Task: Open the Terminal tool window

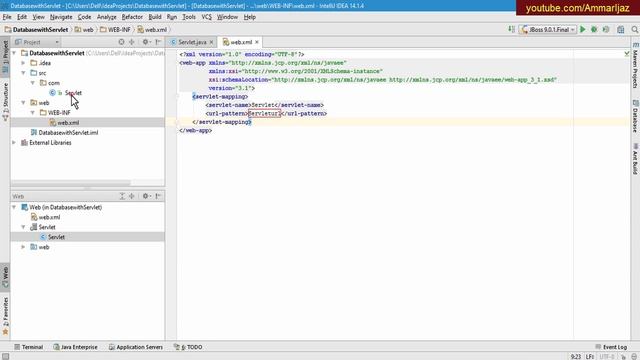Action: click(28, 347)
